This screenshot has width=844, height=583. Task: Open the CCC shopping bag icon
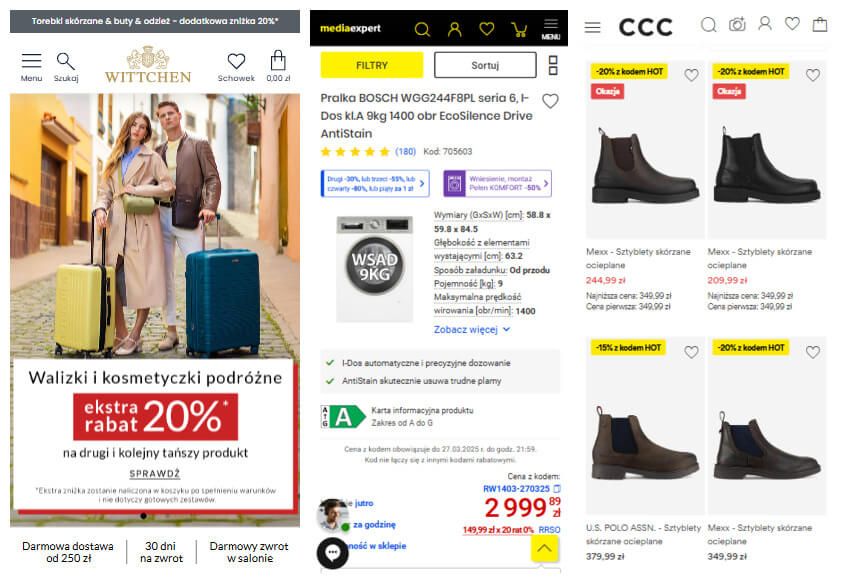820,24
